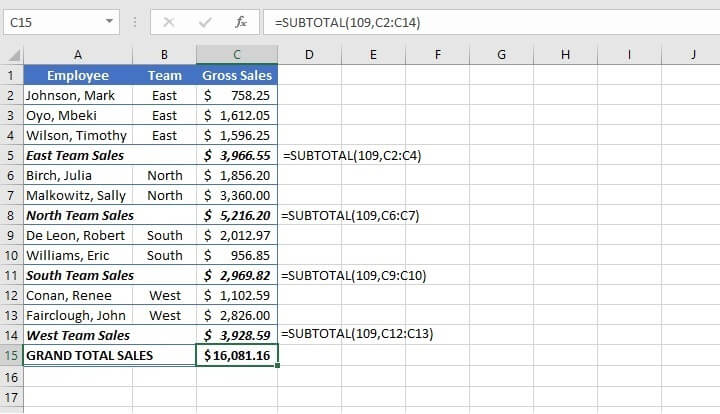Click the $1,612.05 sales value

237,115
